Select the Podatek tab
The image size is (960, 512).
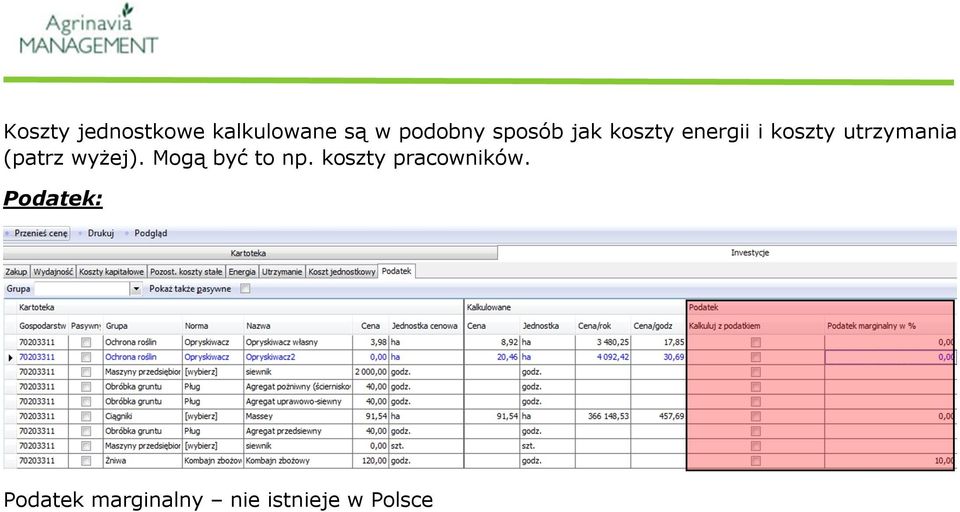[397, 271]
